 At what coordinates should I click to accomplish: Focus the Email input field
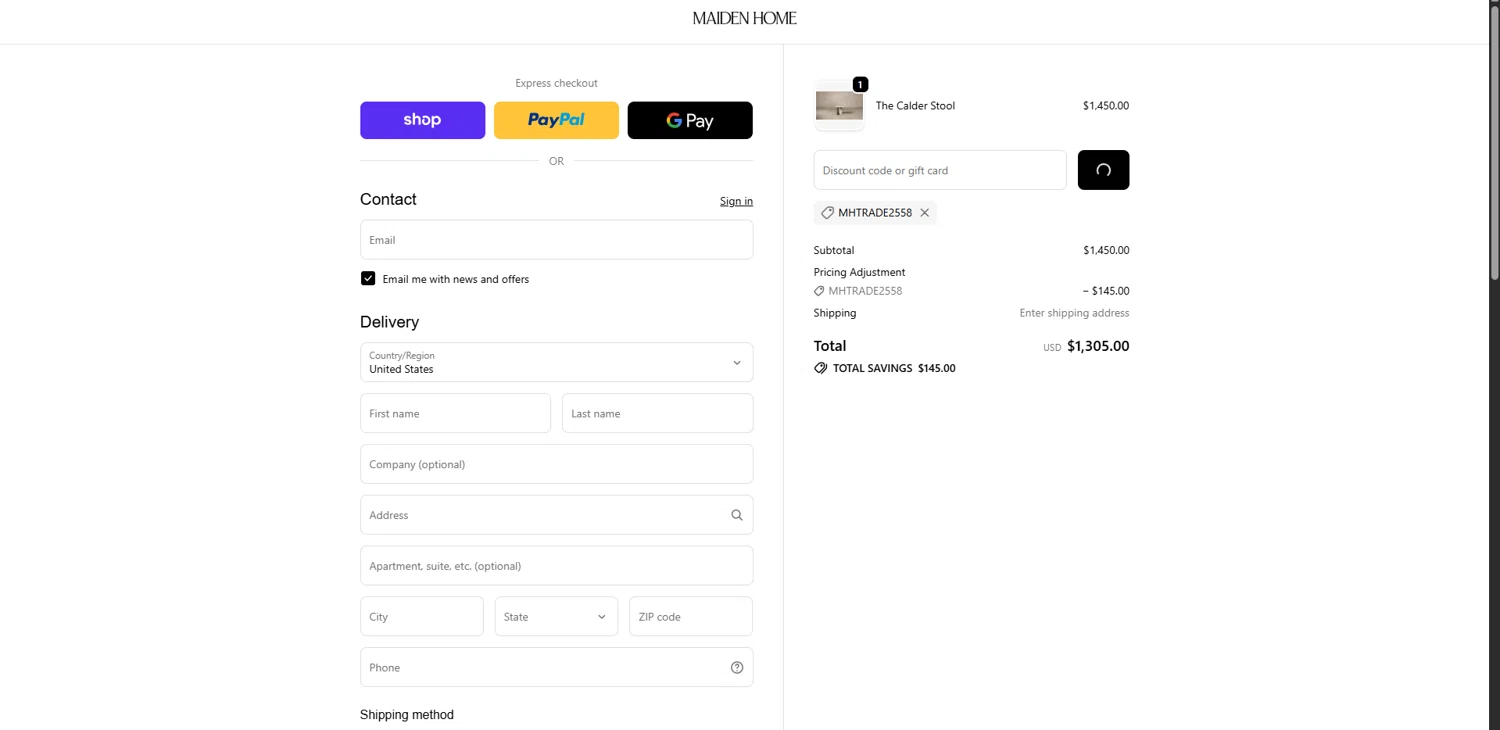[556, 240]
